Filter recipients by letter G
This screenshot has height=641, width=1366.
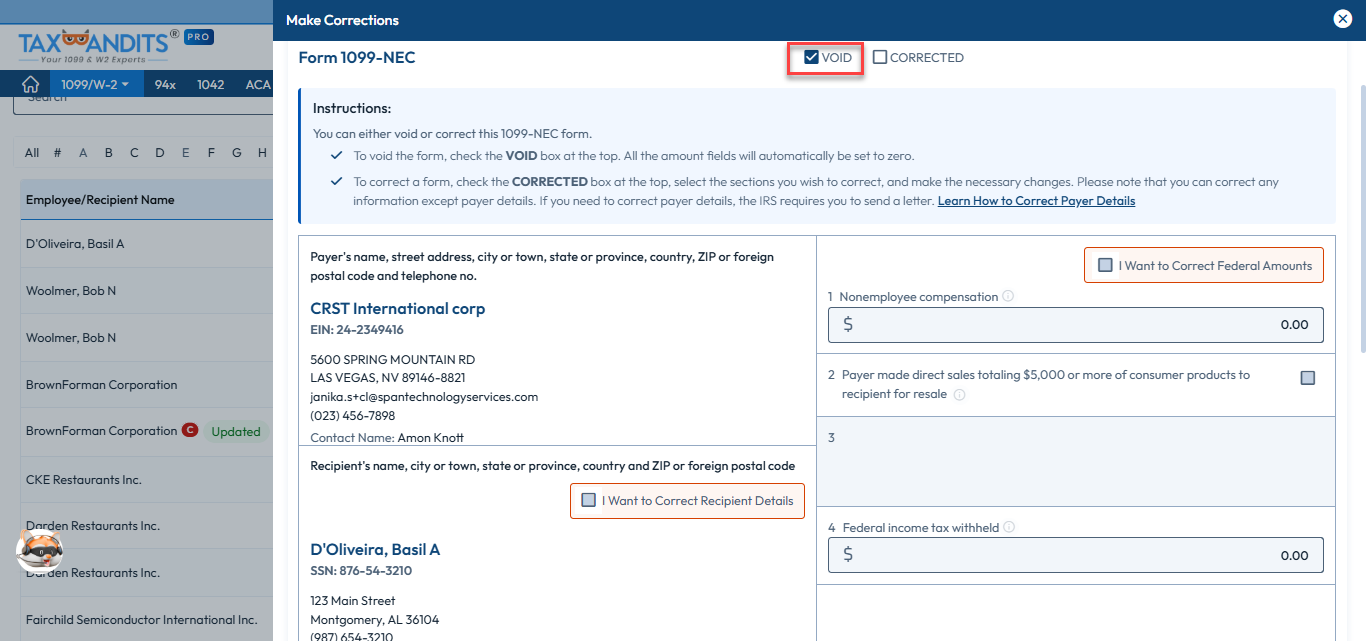coord(237,153)
